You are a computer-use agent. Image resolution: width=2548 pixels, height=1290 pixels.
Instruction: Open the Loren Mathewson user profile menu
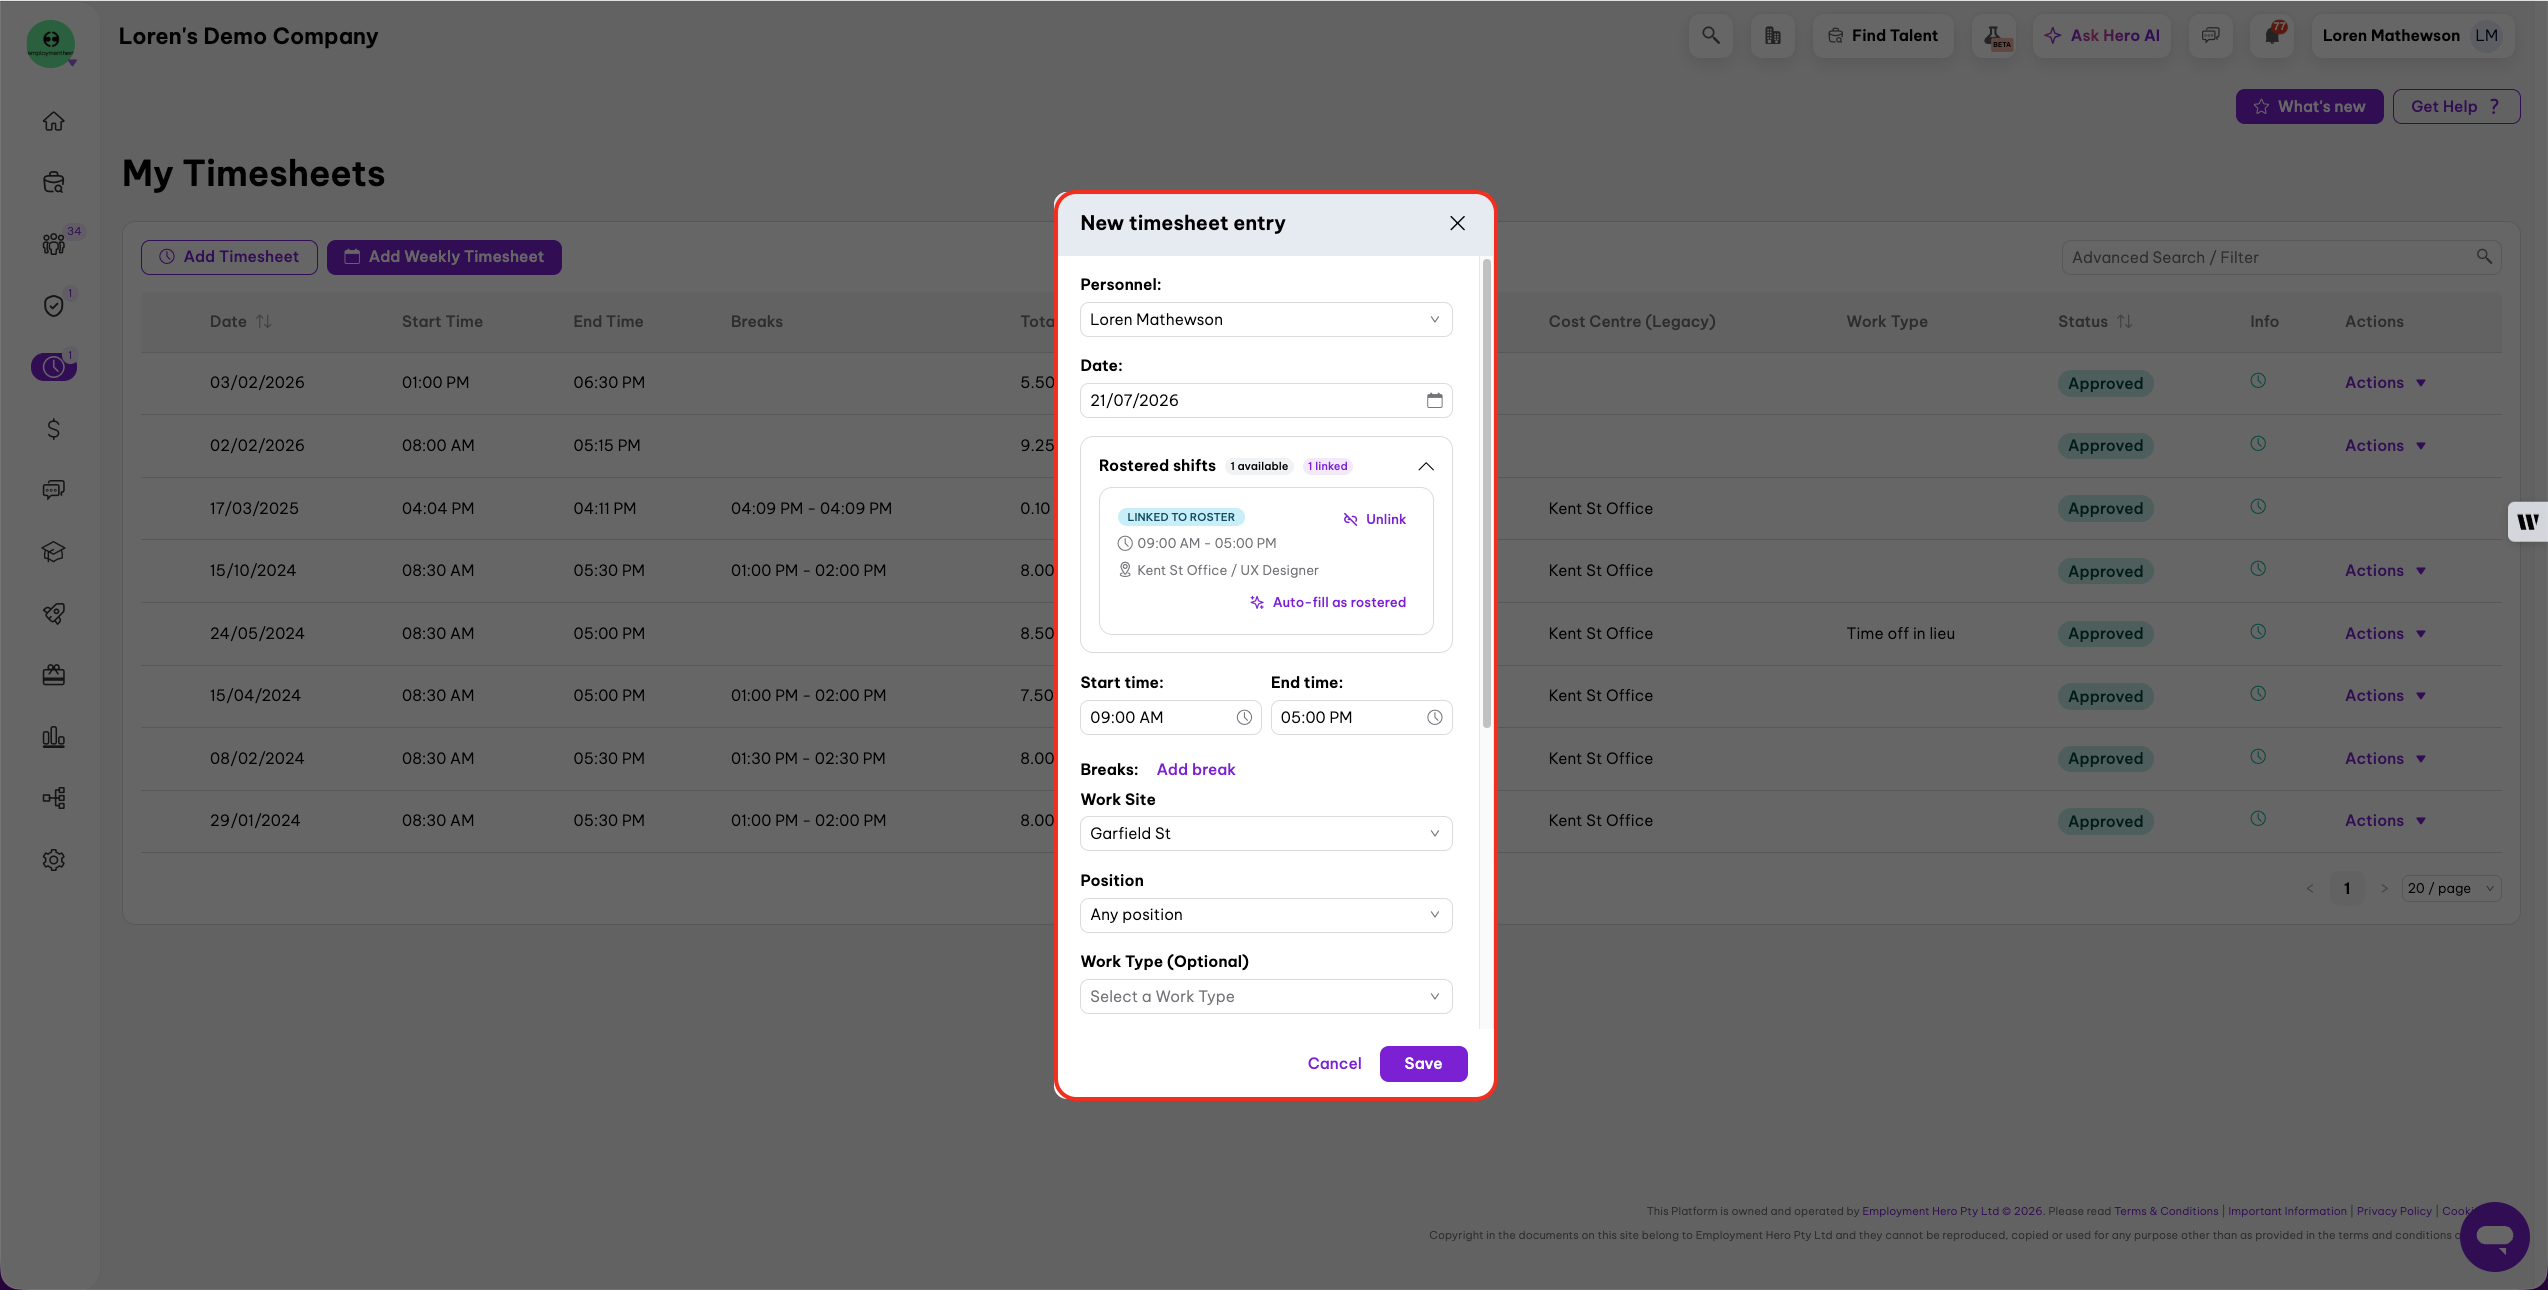(x=2412, y=36)
